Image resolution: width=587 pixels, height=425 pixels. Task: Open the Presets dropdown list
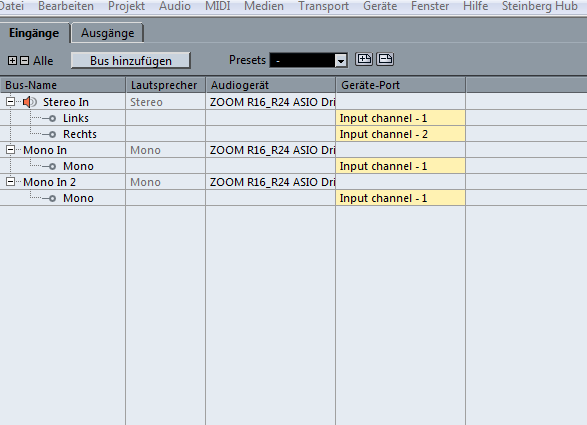point(341,60)
